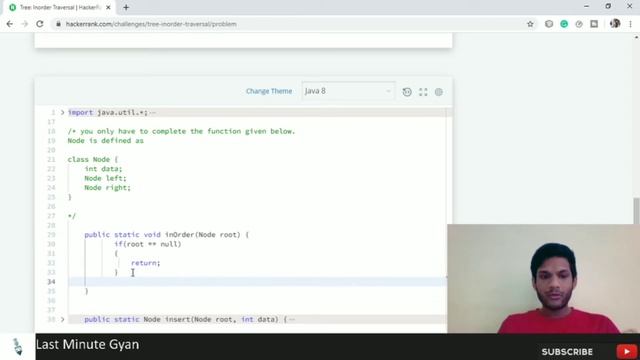
Task: Go back with the browser back arrow
Action: click(x=9, y=24)
